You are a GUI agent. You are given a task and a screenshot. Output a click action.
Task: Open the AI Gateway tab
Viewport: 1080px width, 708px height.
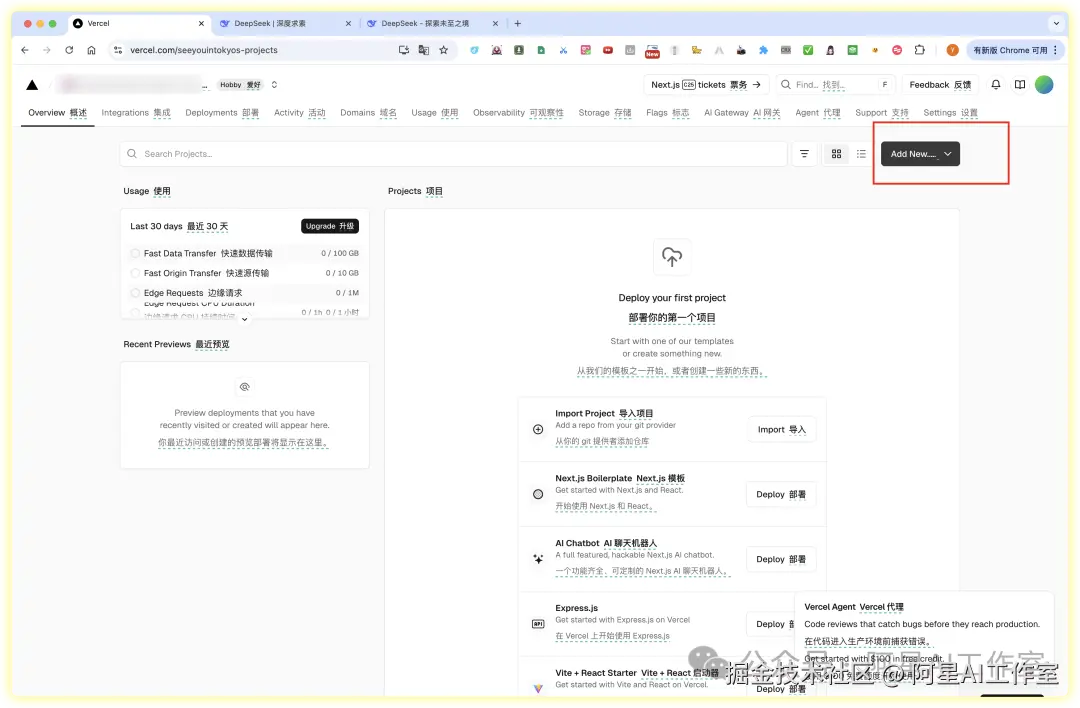tap(742, 112)
